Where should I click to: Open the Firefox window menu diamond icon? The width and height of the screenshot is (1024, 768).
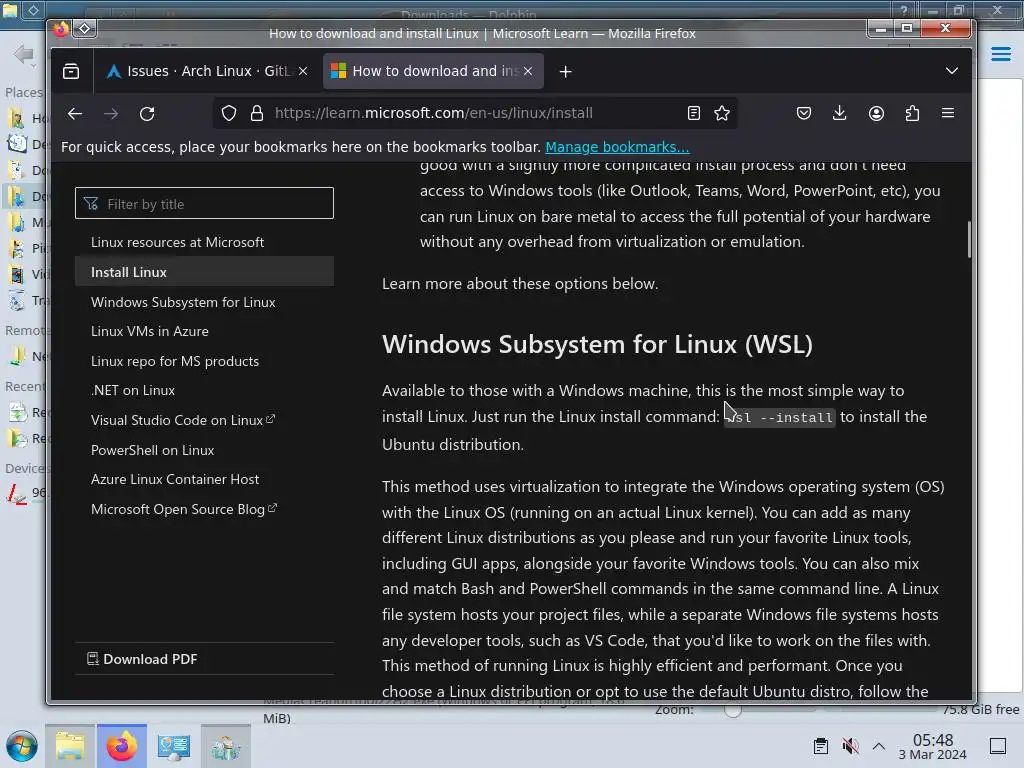coord(84,28)
